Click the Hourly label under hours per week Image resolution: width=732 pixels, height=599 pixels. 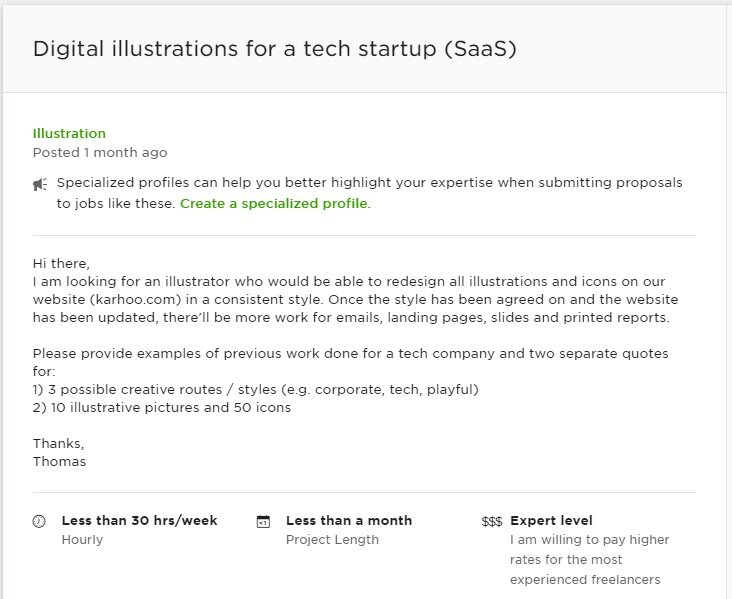[82, 540]
